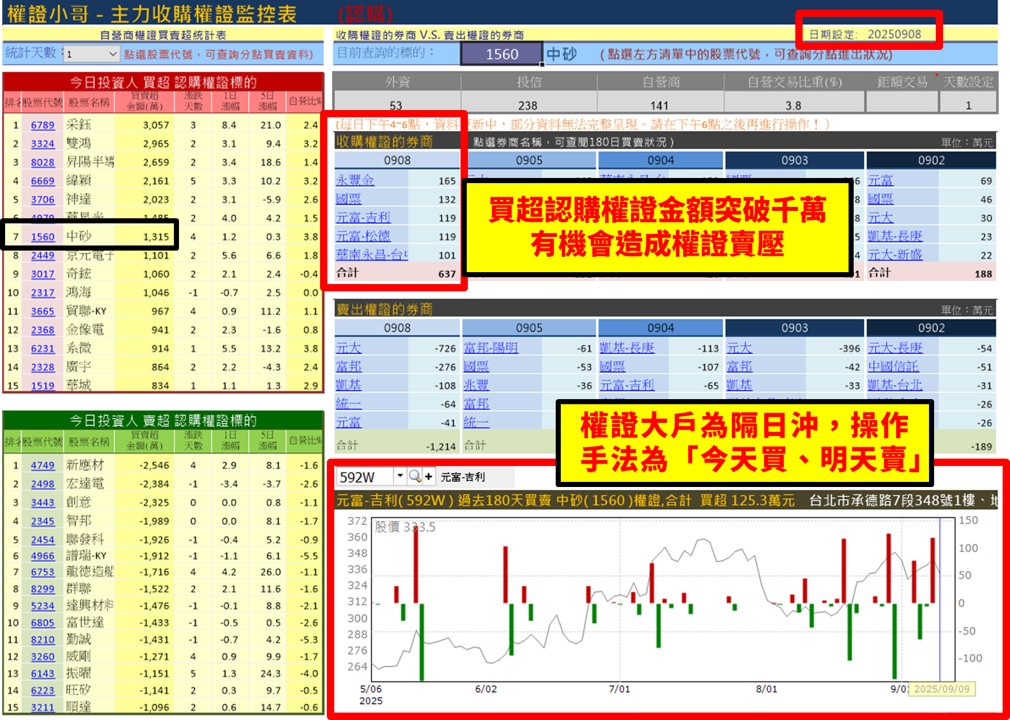The image size is (1010, 720).
Task: Open stock code 2454 聯發科 link
Action: pos(43,540)
